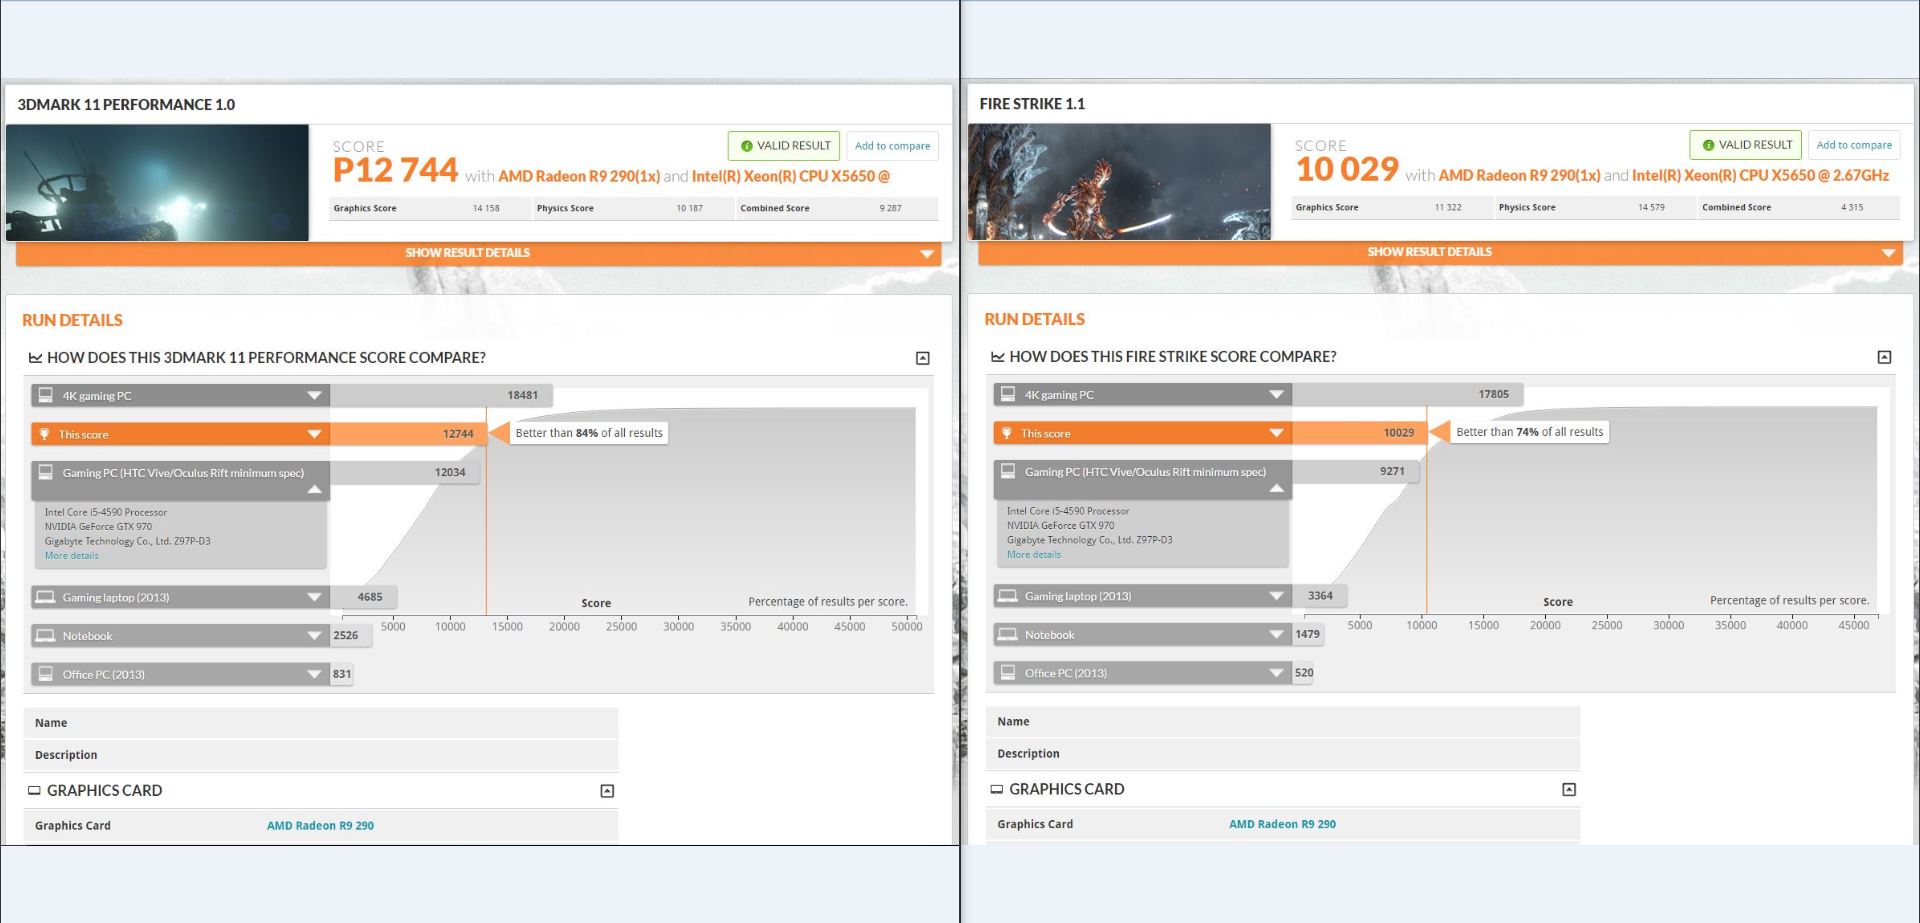
Task: Click the P12 744 score value
Action: (x=395, y=171)
